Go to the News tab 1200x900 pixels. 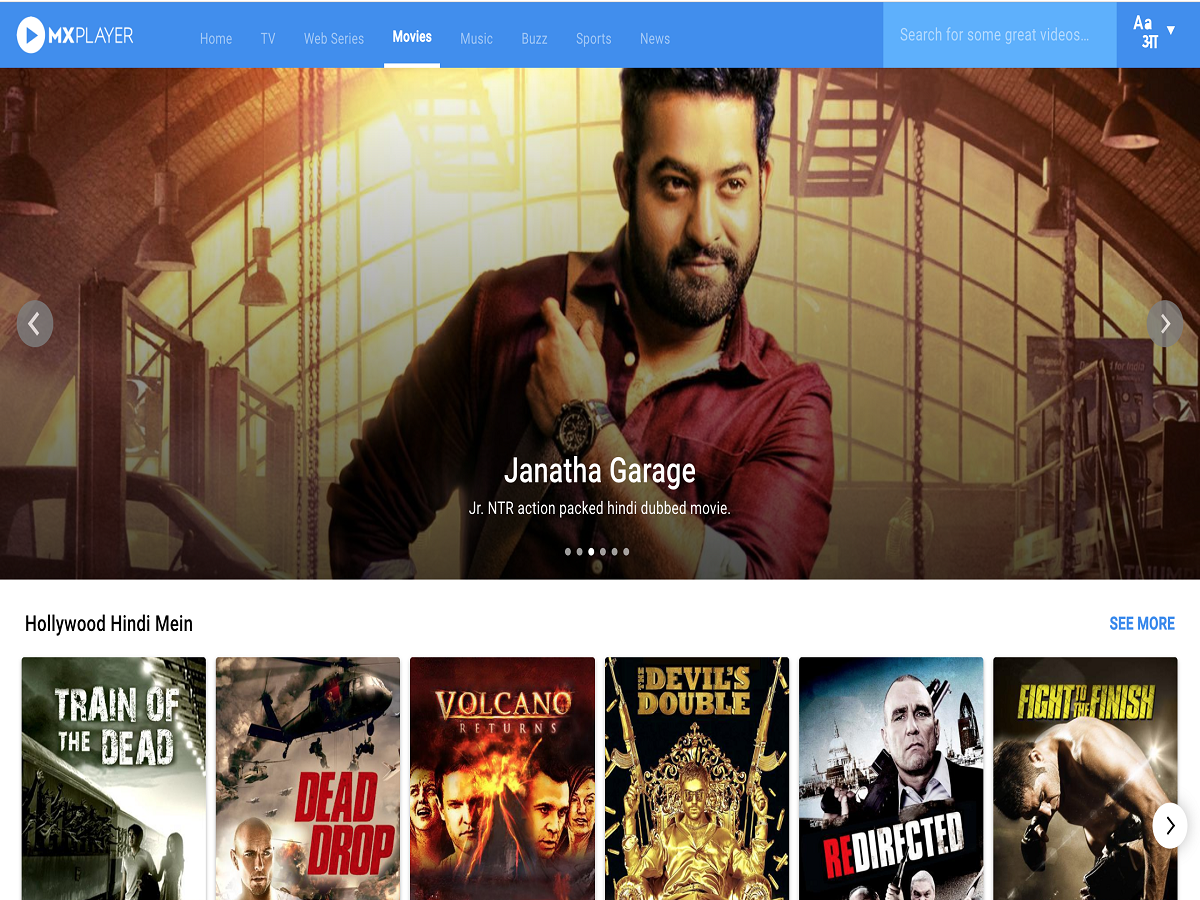pyautogui.click(x=655, y=39)
